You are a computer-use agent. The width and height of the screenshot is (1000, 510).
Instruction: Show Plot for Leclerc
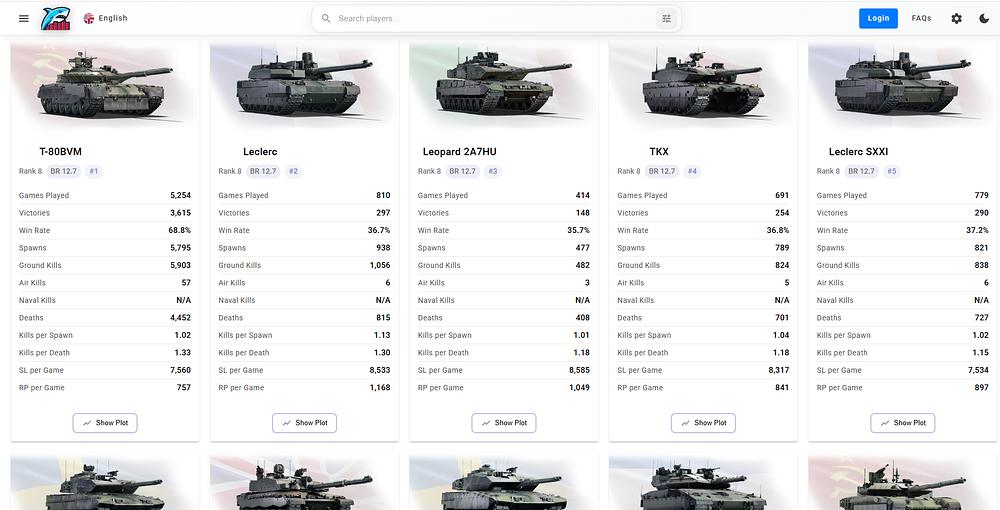tap(304, 423)
